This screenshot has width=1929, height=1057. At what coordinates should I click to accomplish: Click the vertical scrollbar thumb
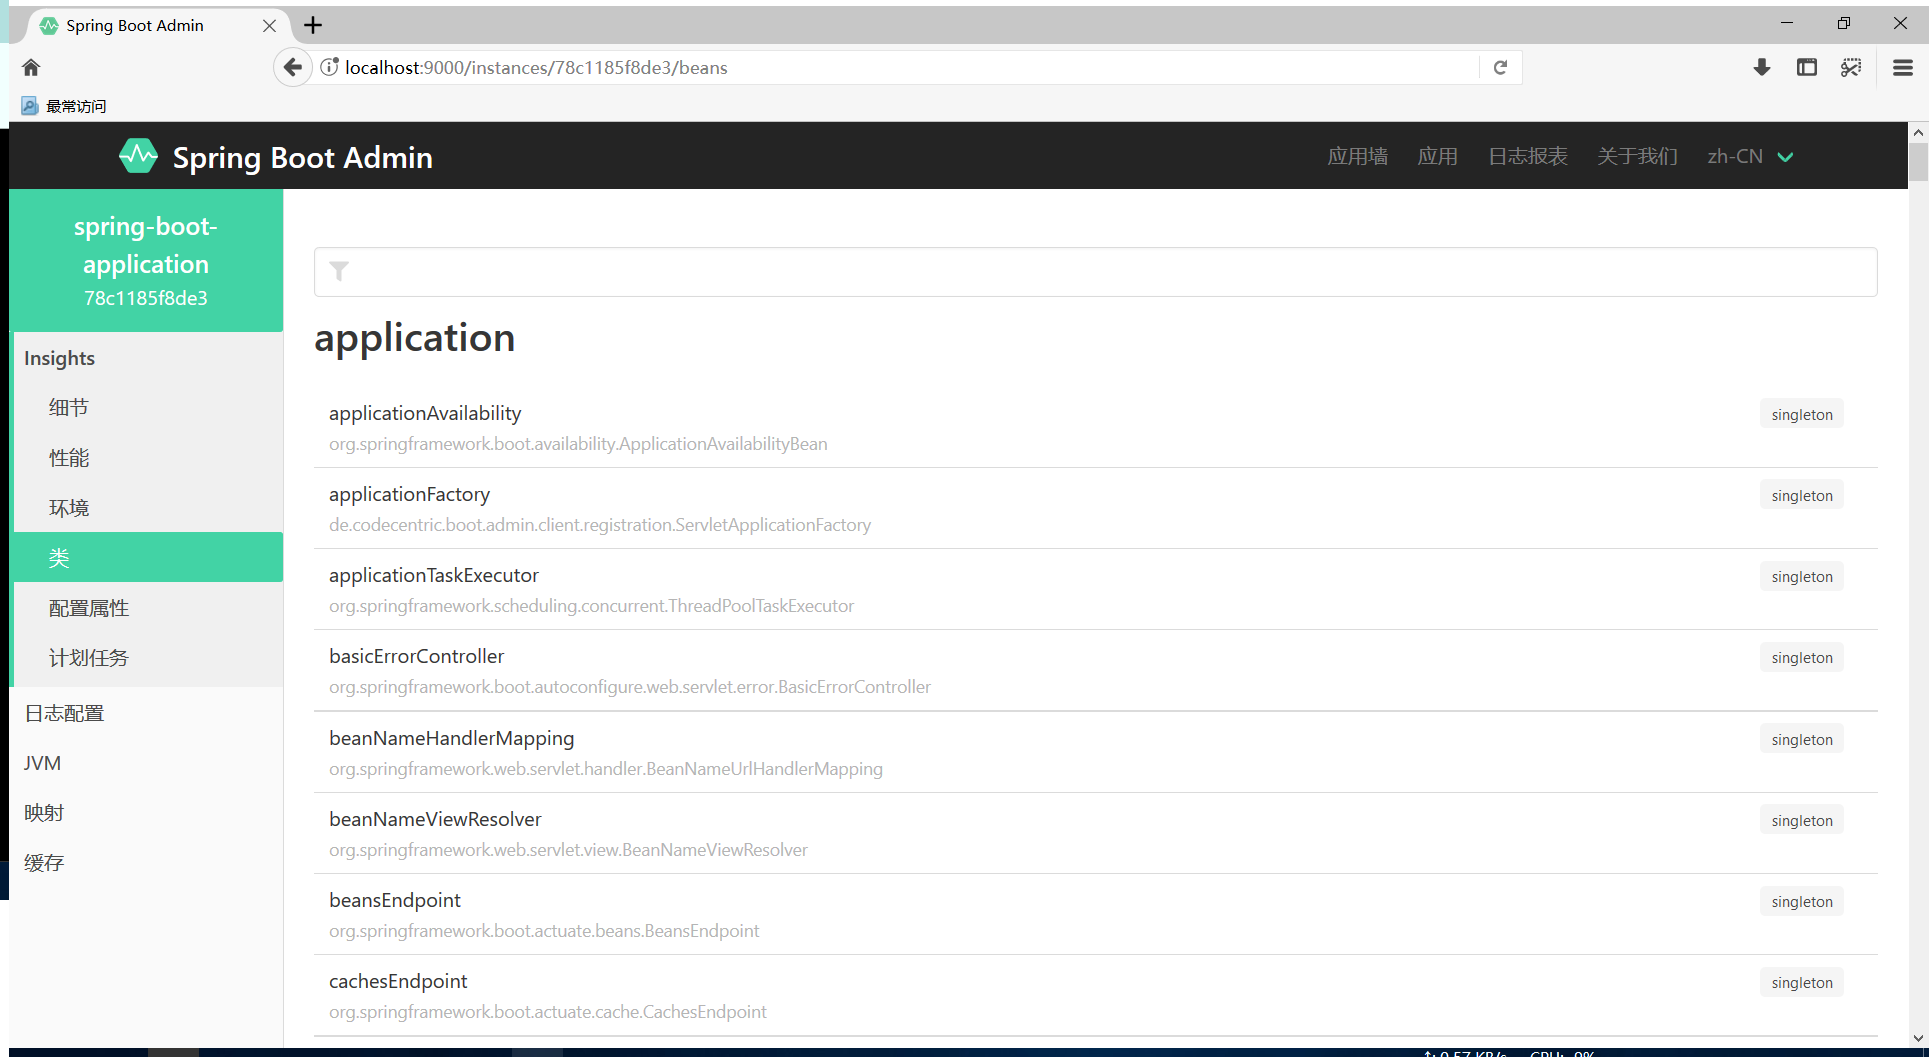click(1918, 162)
